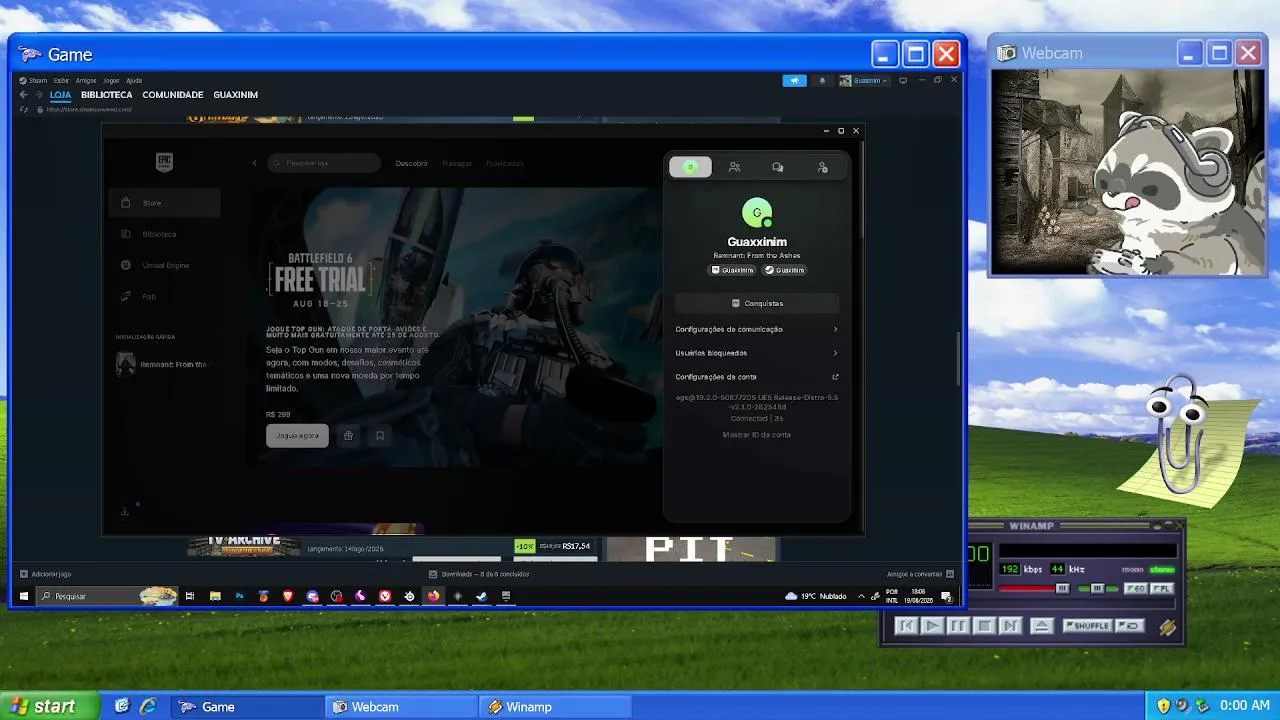
Task: Click the Steam back arrow
Action: 24,95
